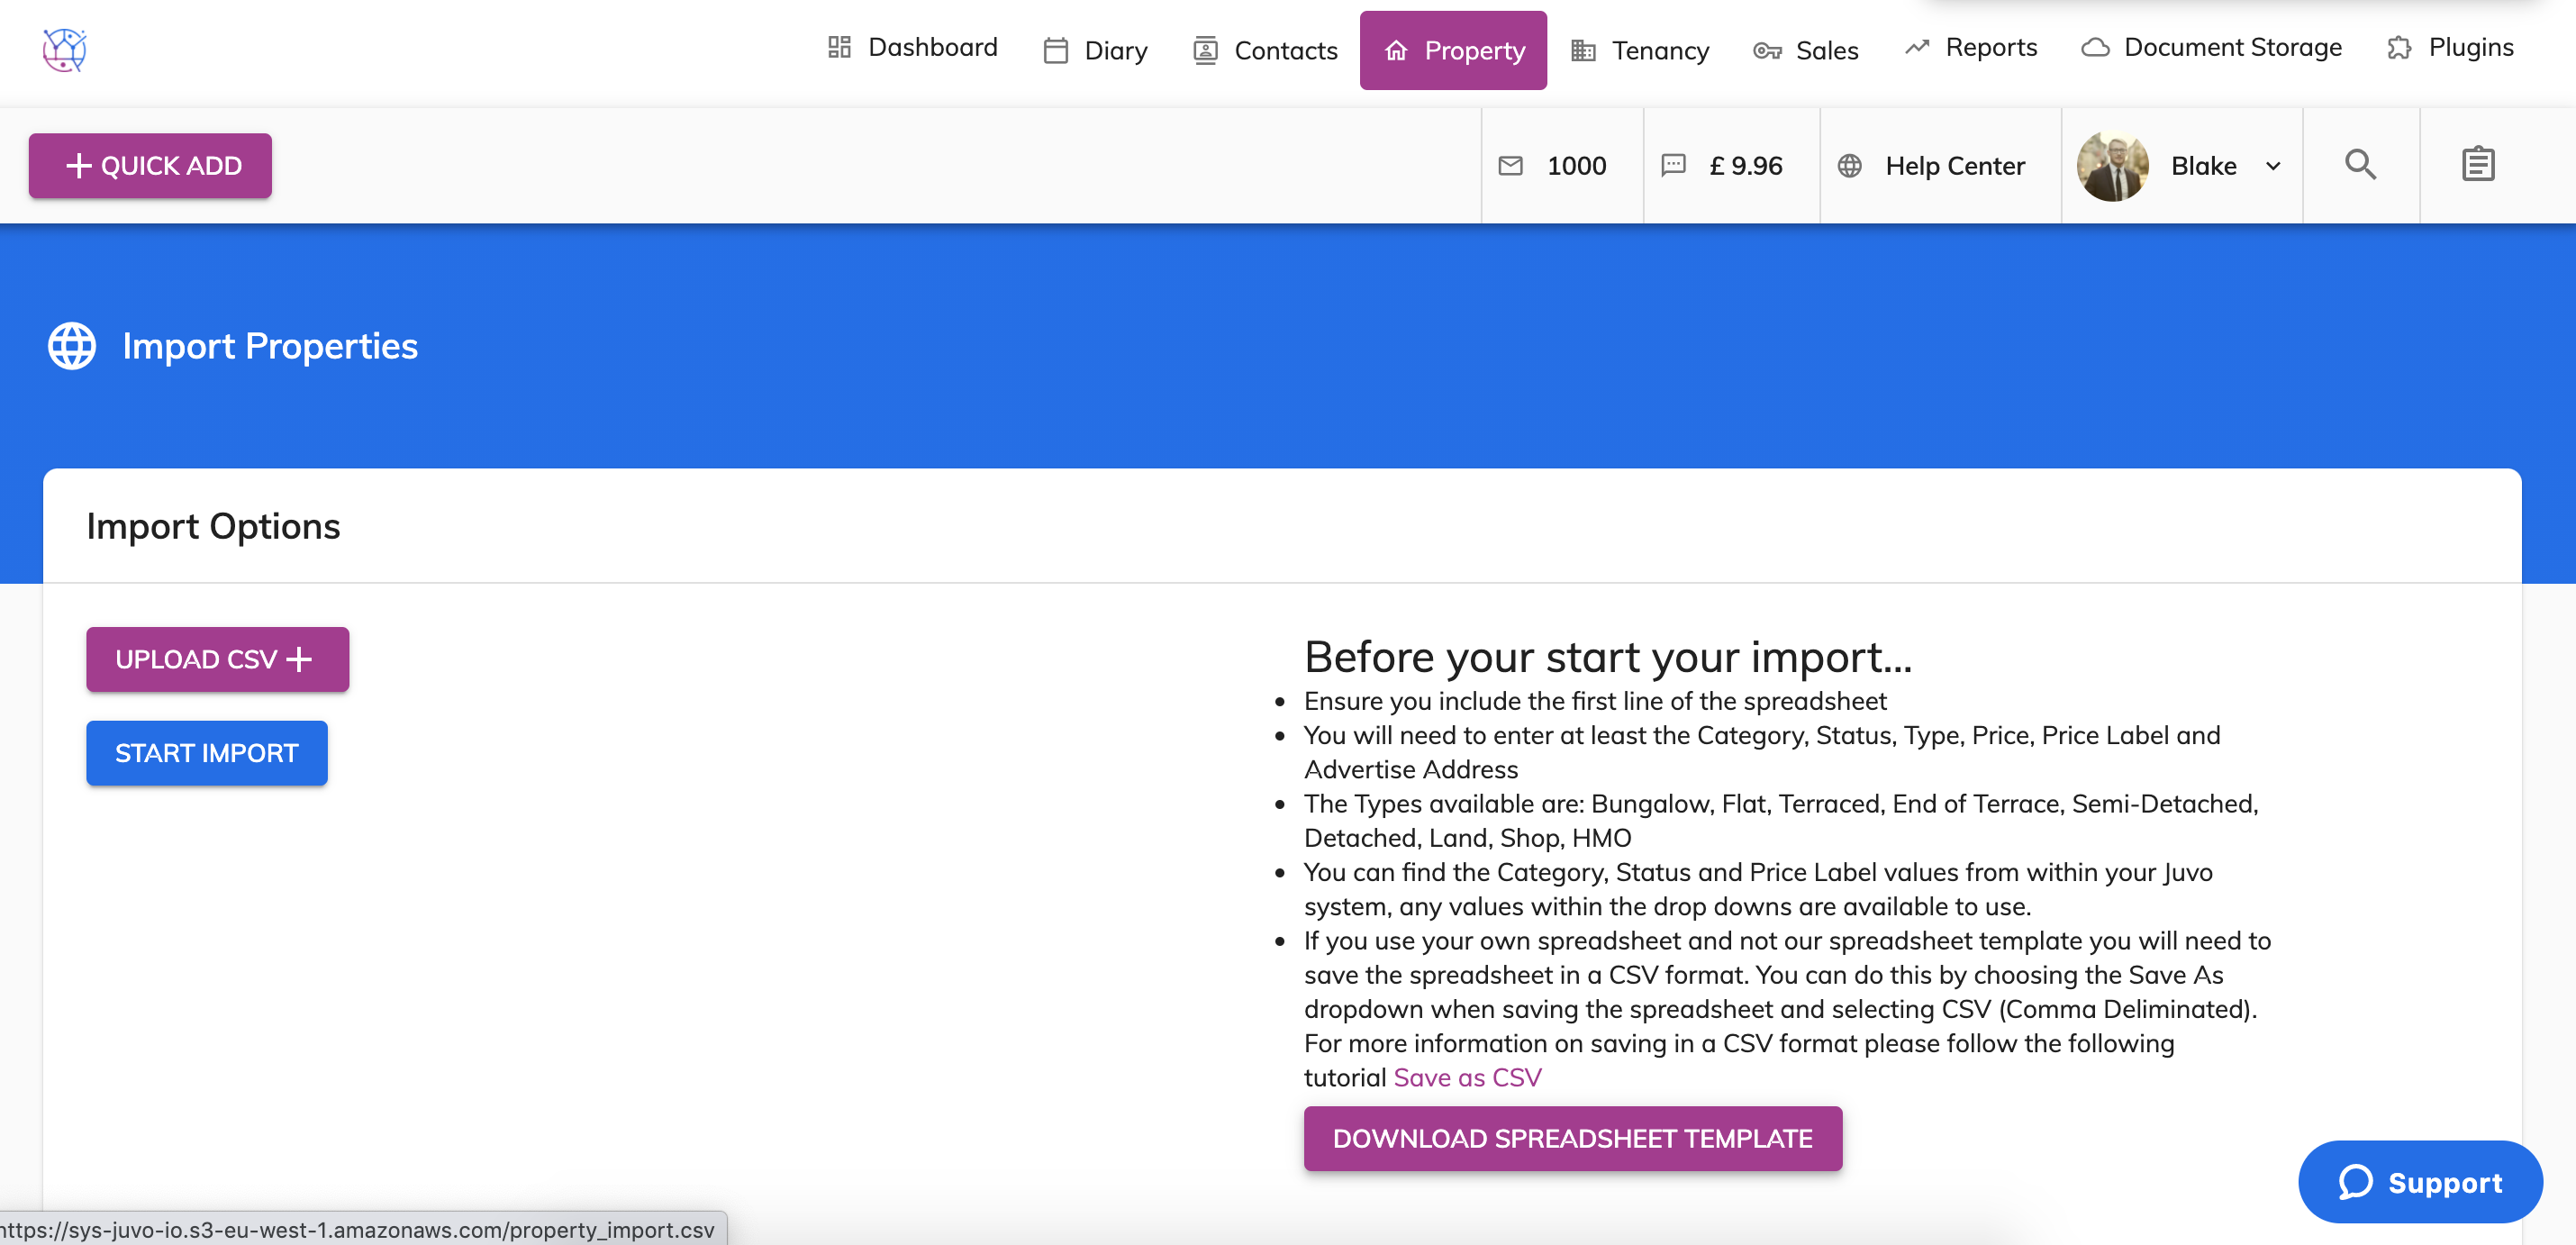
Task: Click the email envelope credits icon
Action: coord(1510,166)
